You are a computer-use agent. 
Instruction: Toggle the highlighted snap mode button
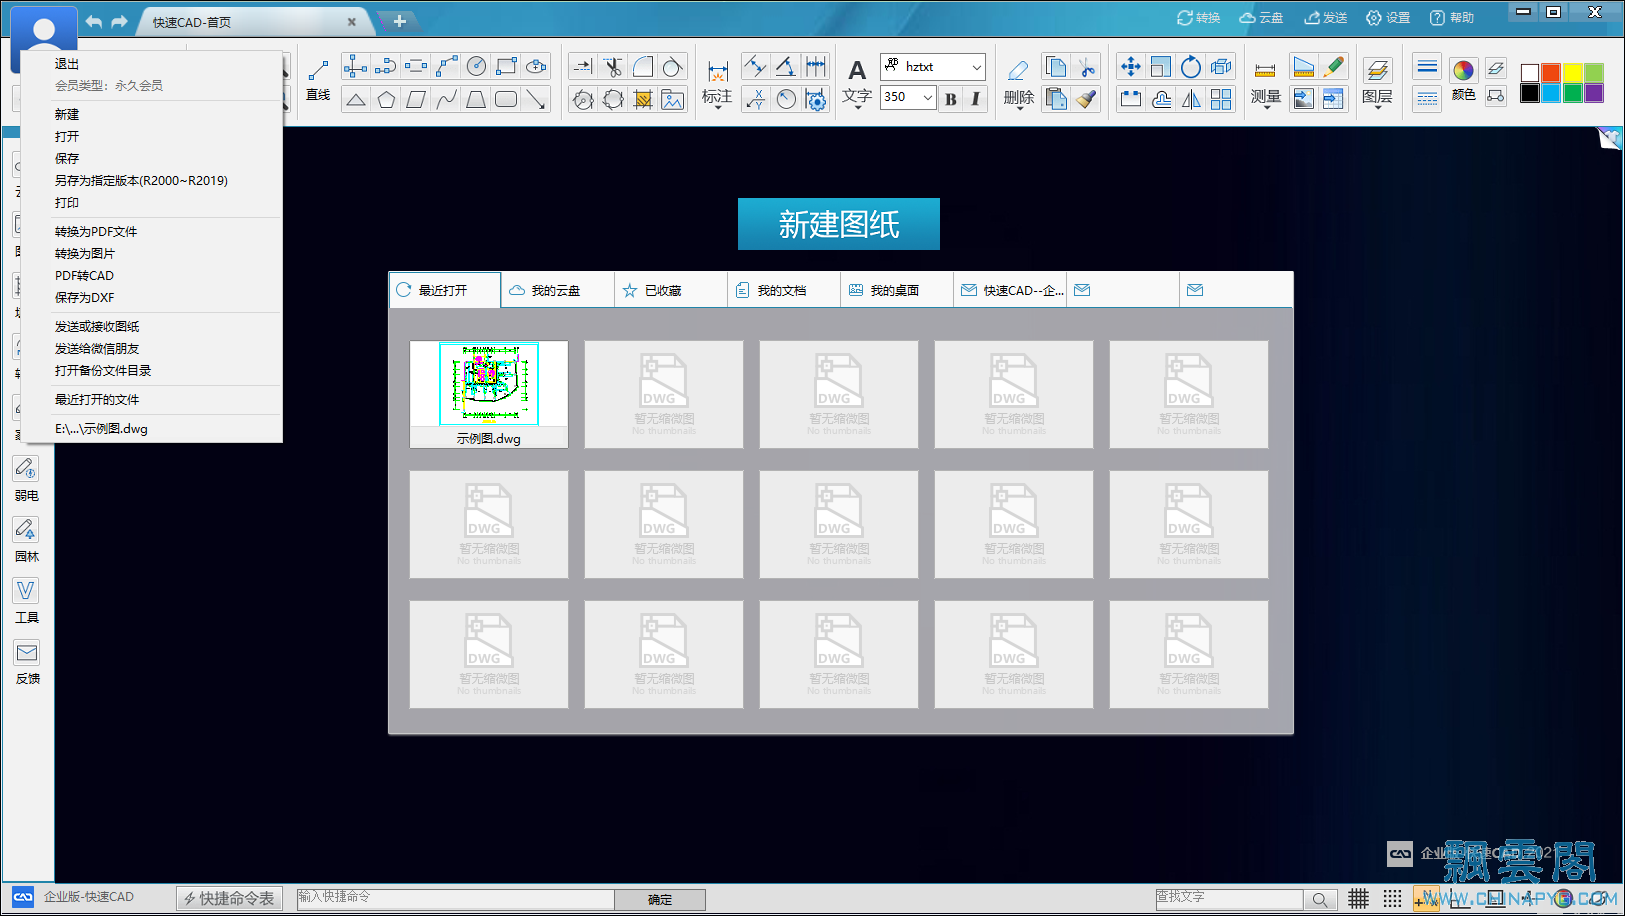pos(1426,898)
